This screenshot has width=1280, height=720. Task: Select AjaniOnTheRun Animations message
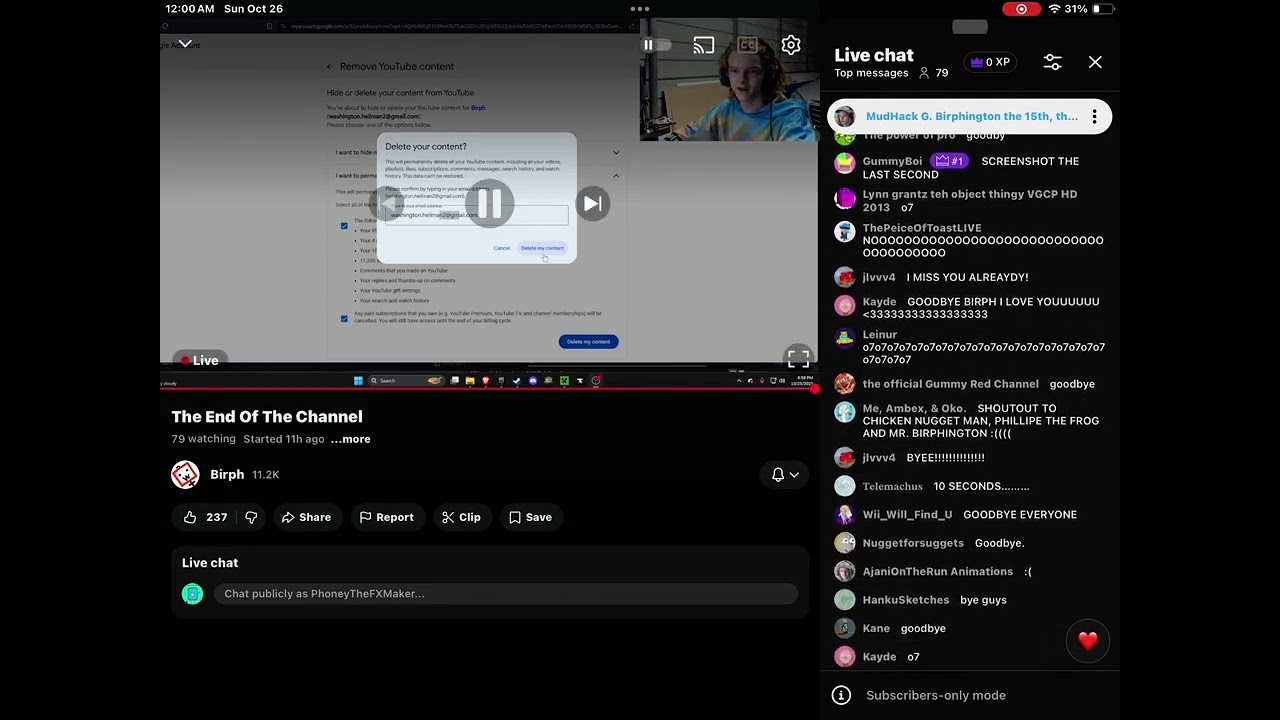pos(970,571)
